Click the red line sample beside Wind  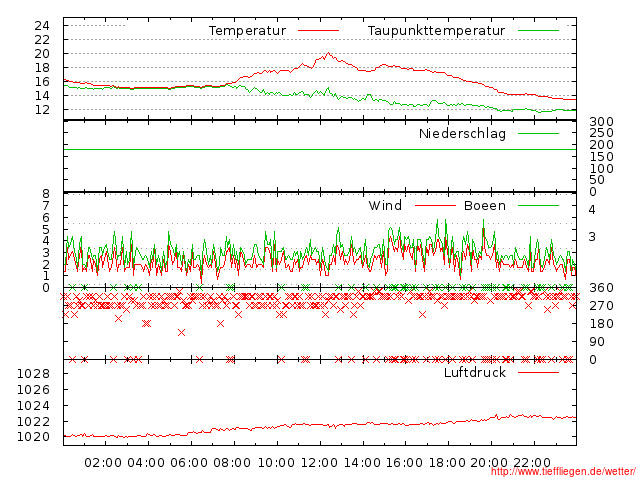pyautogui.click(x=435, y=205)
